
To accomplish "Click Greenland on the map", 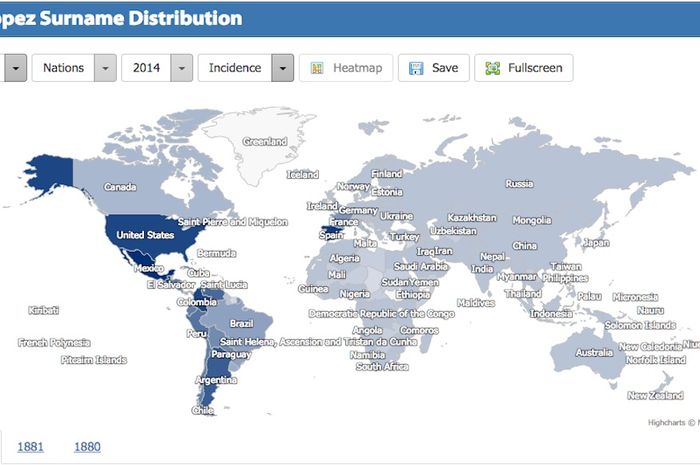I will 264,142.
